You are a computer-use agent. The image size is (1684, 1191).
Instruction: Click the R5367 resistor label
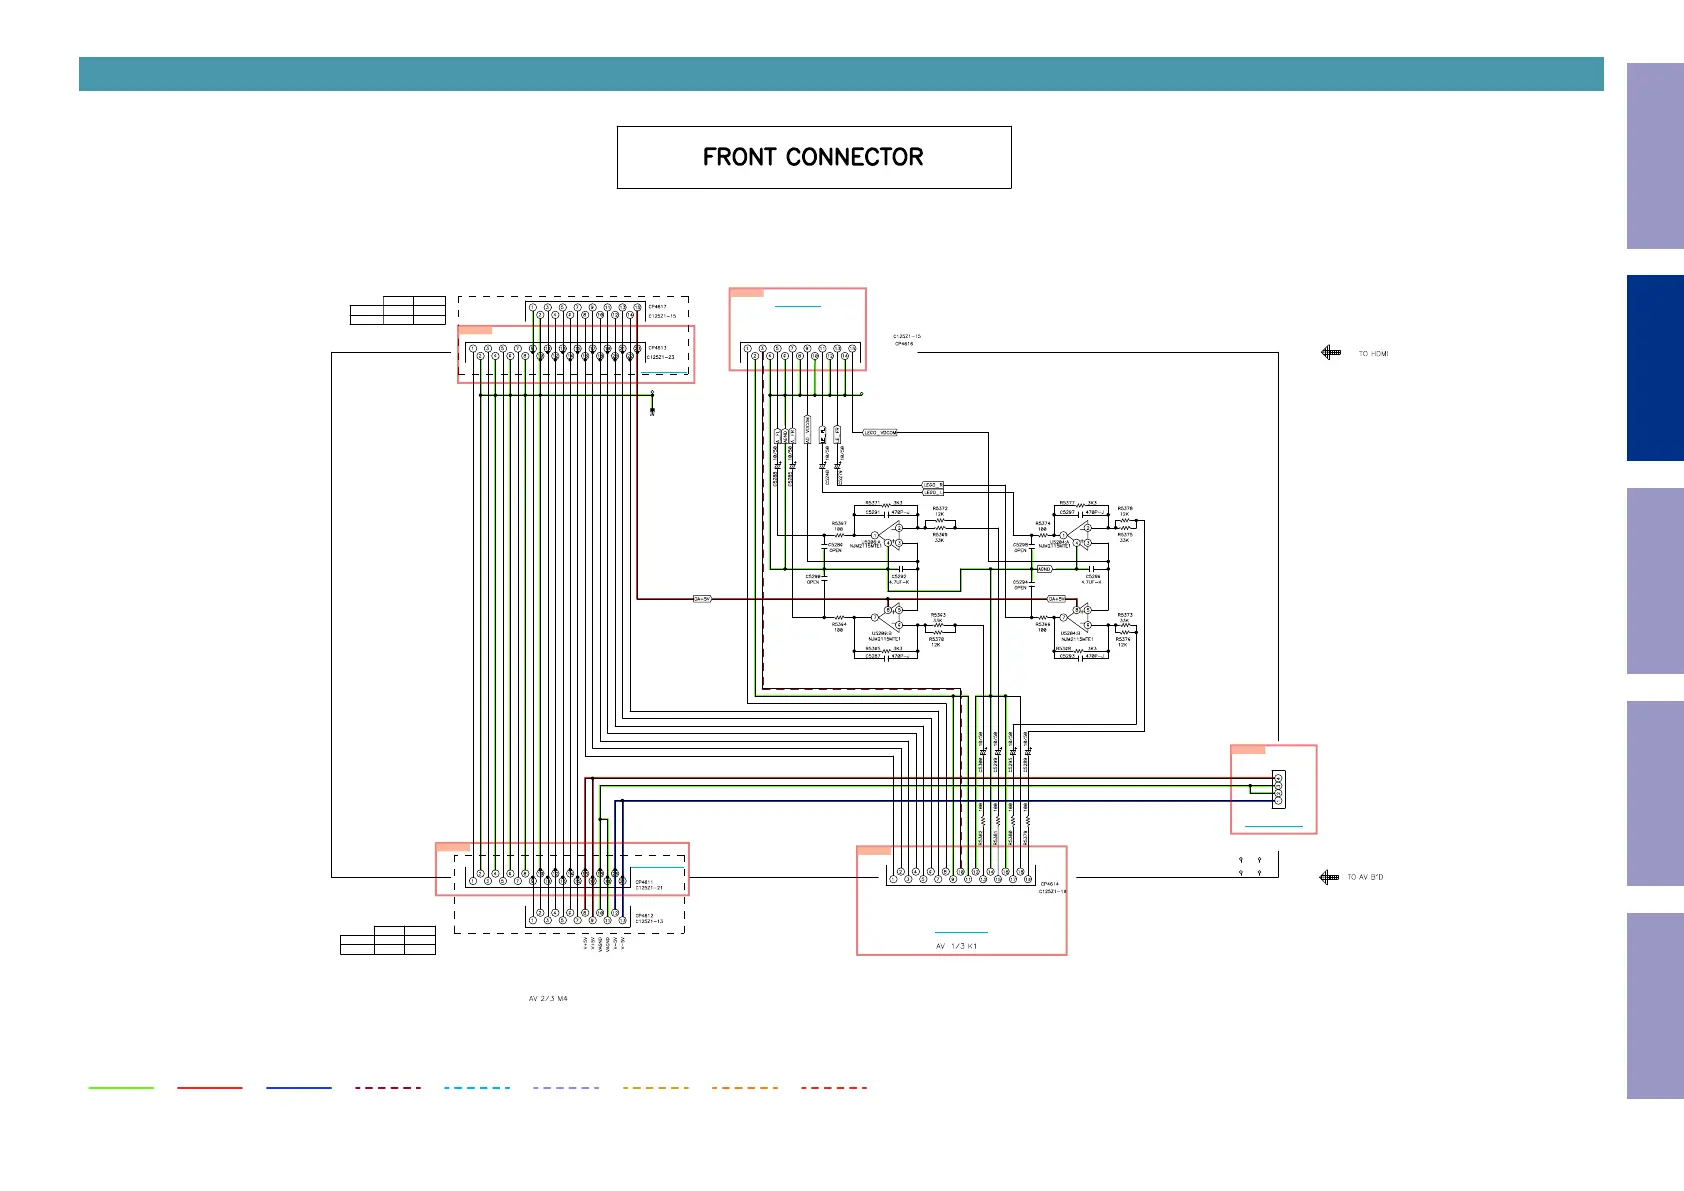pyautogui.click(x=839, y=523)
